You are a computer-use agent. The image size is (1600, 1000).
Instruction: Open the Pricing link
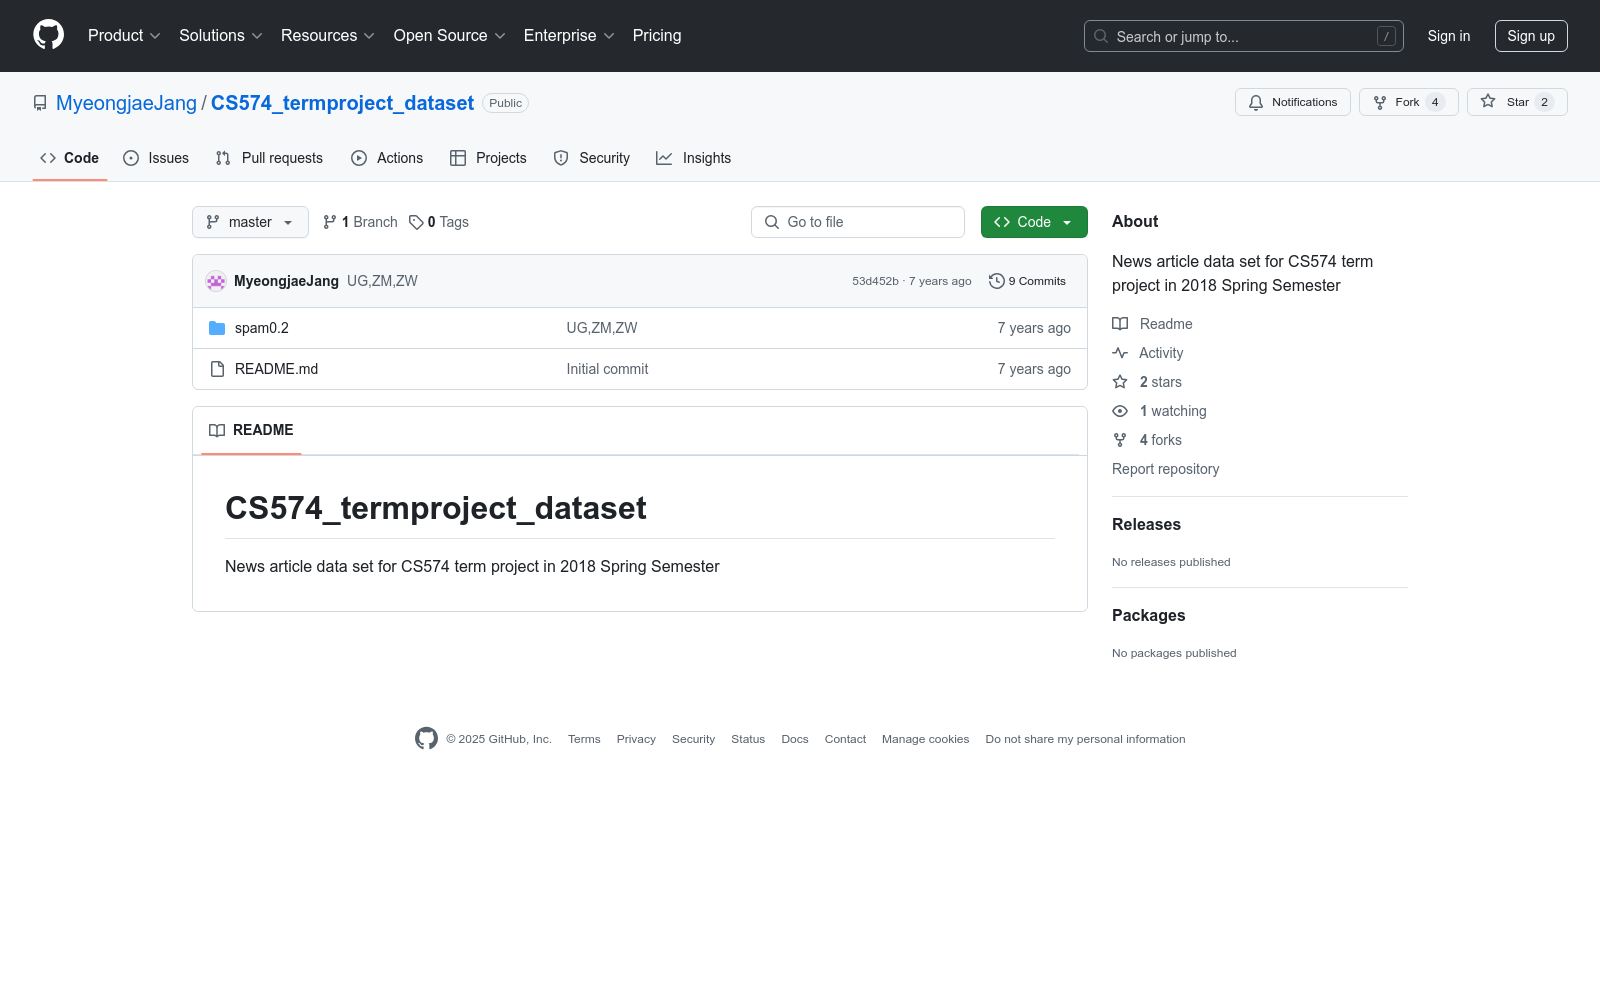click(657, 36)
